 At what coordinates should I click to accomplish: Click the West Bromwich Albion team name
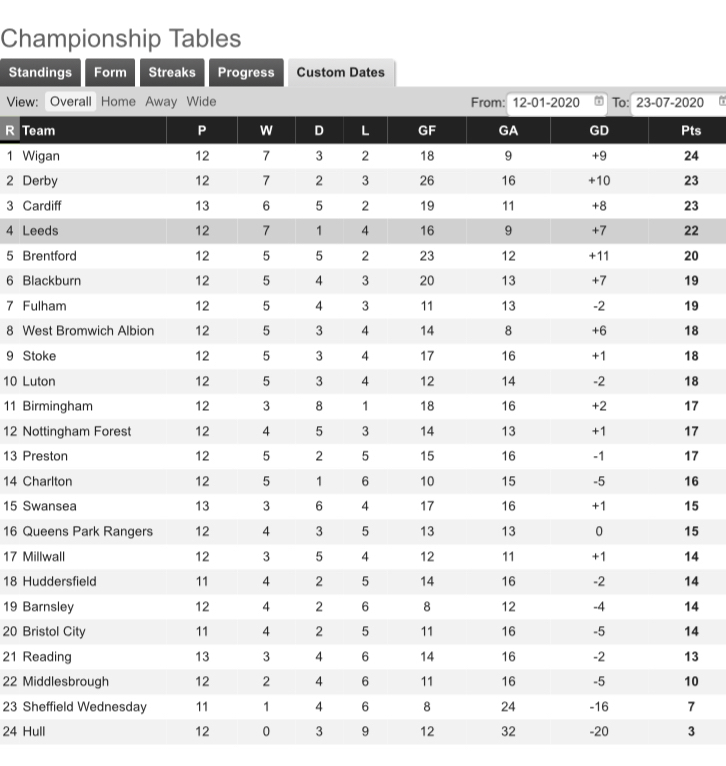(88, 331)
